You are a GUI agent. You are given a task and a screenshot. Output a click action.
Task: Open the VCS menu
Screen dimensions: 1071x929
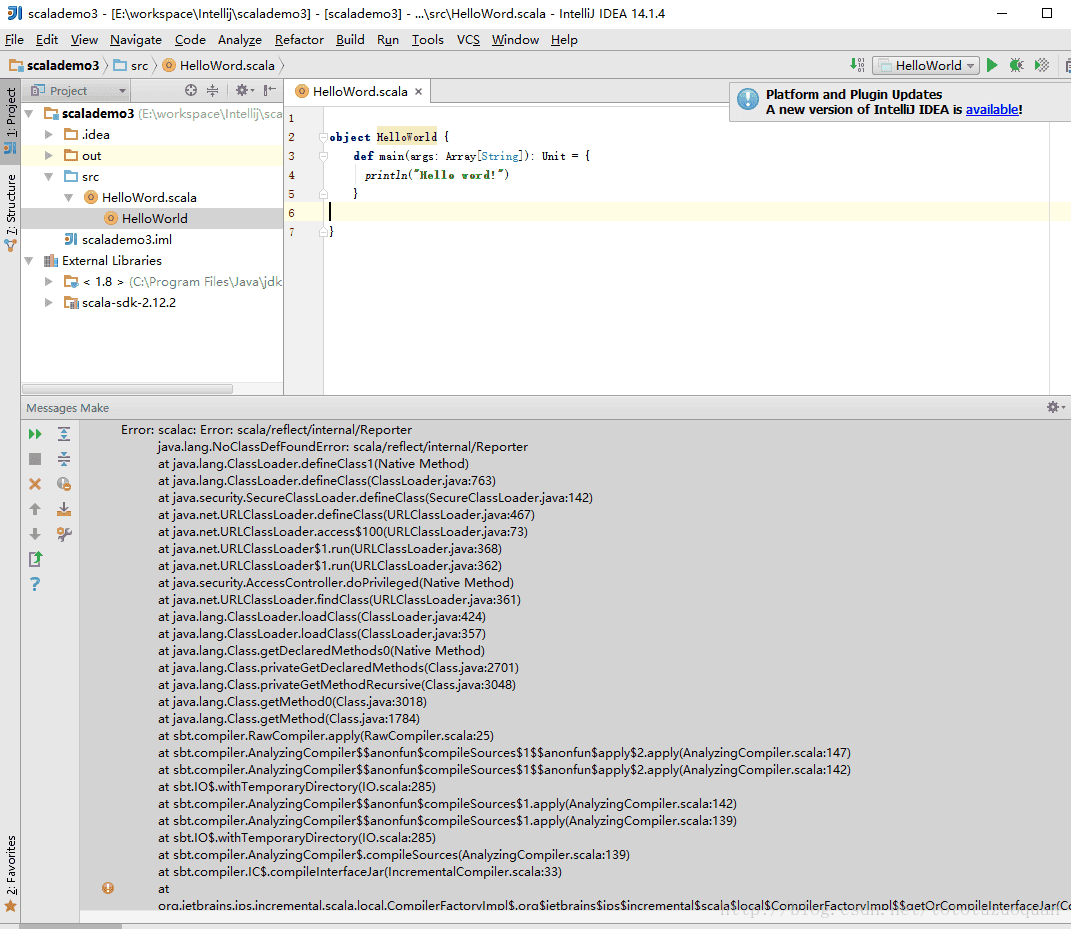pyautogui.click(x=468, y=40)
